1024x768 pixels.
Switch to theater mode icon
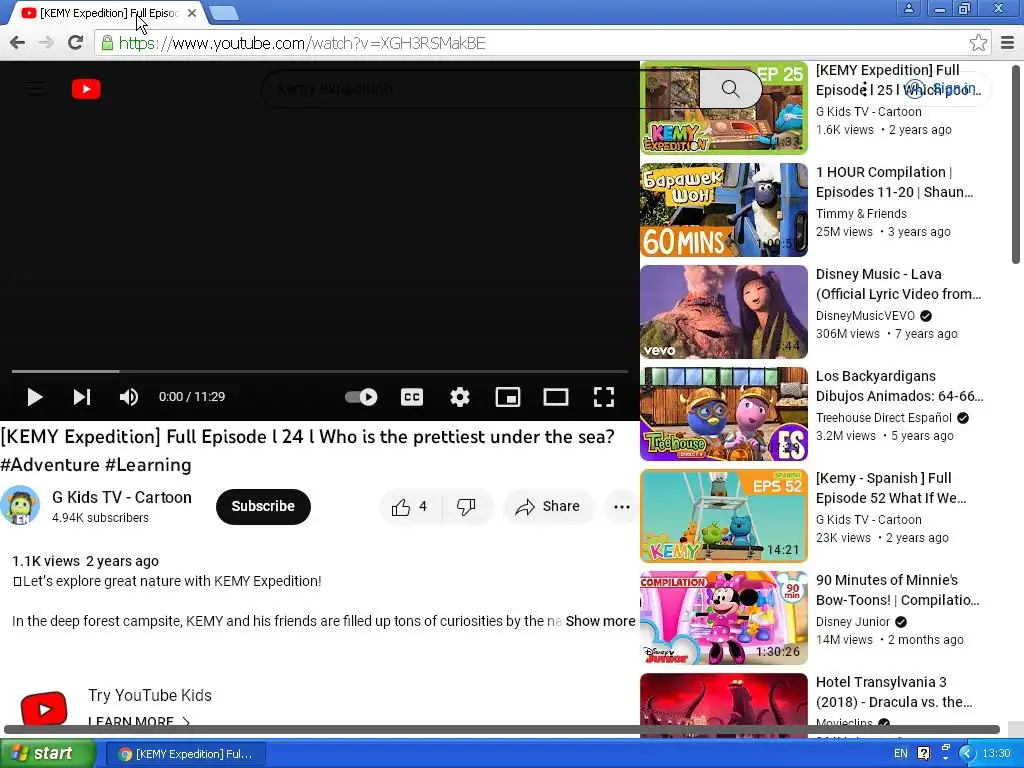click(x=556, y=396)
